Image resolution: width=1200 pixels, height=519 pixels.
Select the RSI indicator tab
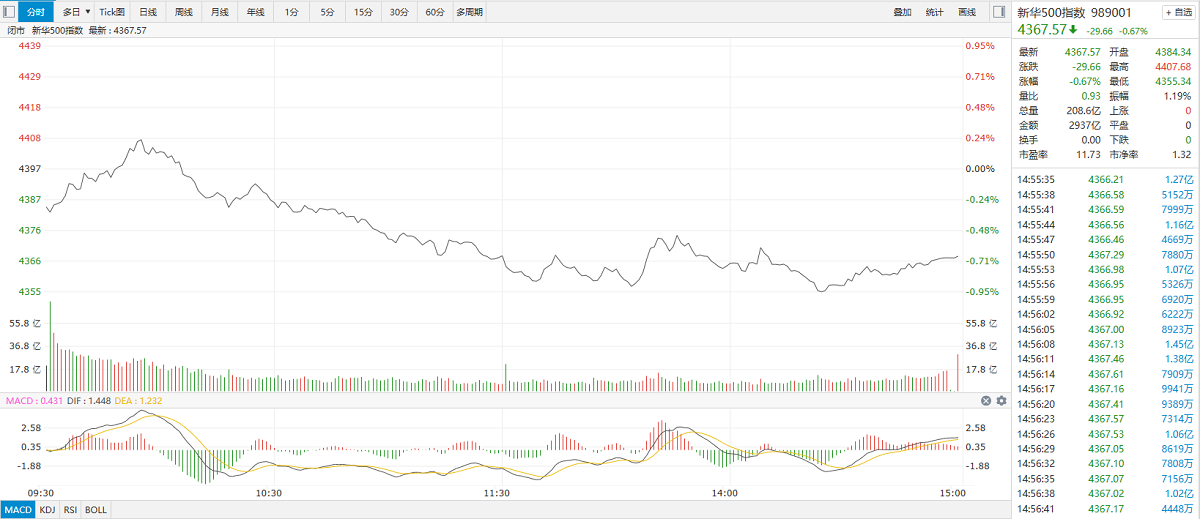coord(70,510)
